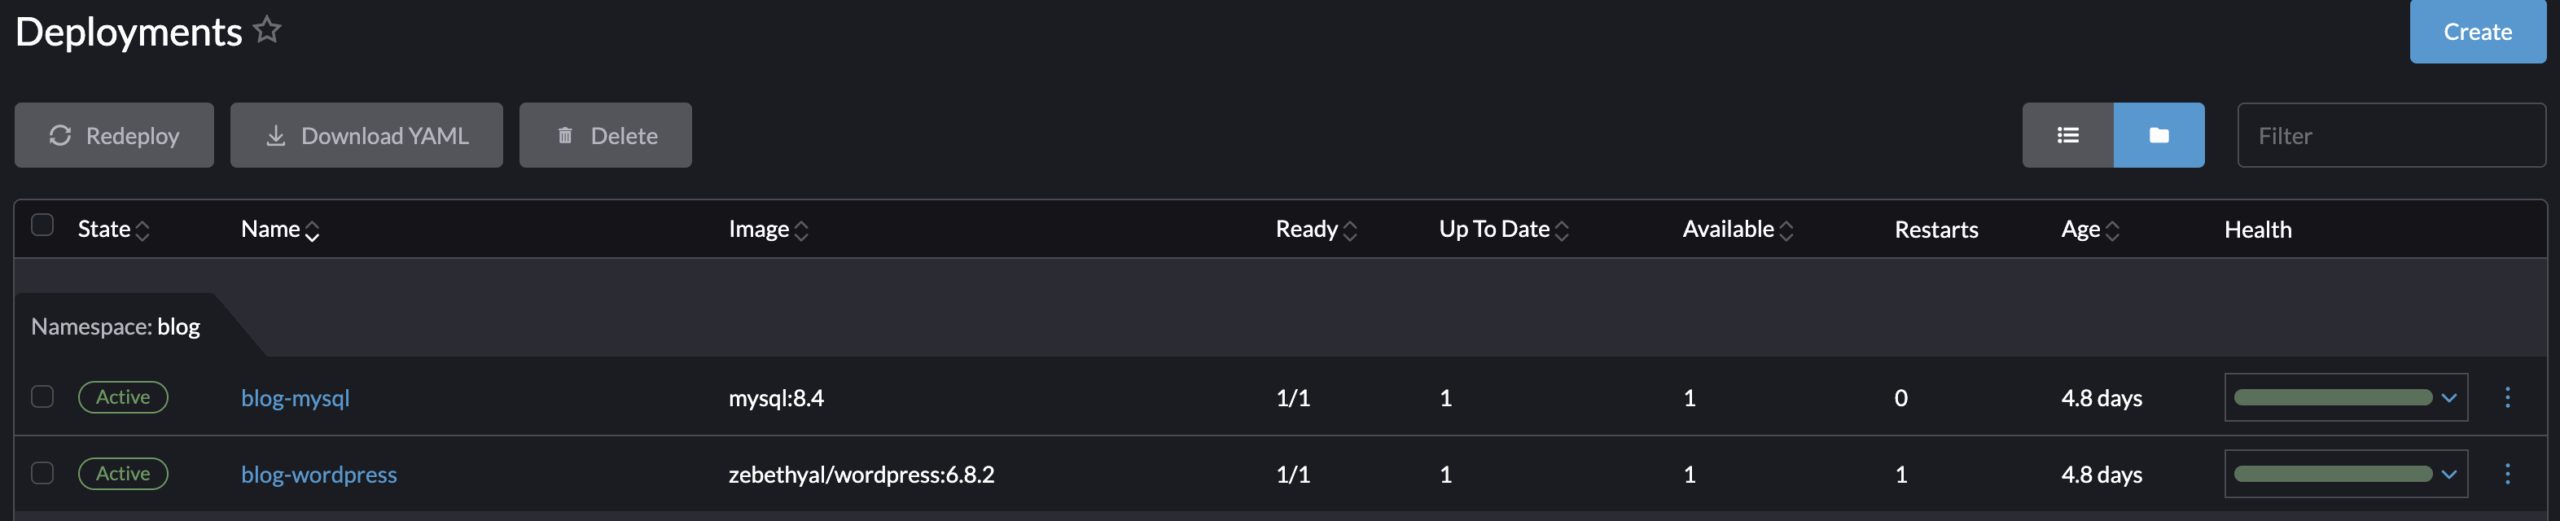Viewport: 2560px width, 521px height.
Task: Click blog-mysql green health bar
Action: click(x=2333, y=397)
